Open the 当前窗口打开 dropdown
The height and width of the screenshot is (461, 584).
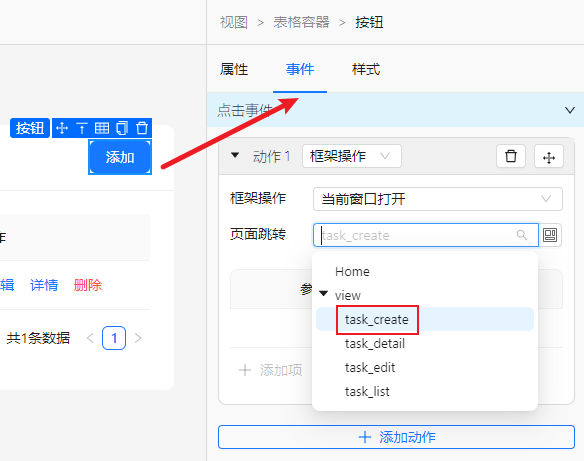(x=438, y=199)
